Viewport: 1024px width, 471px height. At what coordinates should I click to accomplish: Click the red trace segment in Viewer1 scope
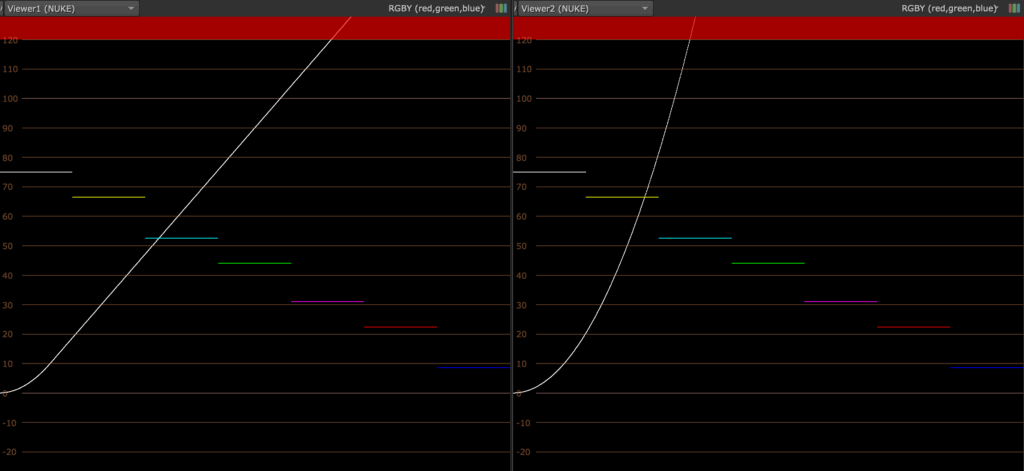[x=400, y=327]
